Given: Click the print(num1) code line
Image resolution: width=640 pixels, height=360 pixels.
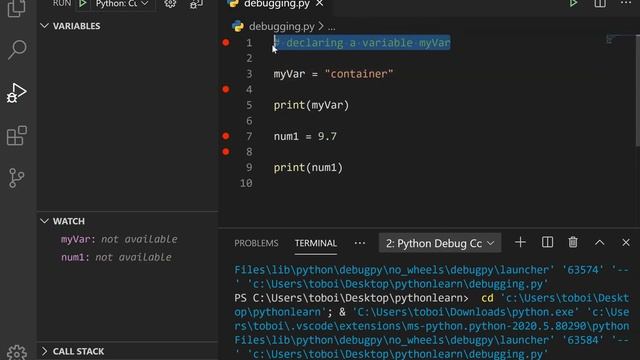Looking at the screenshot, I should tap(308, 168).
